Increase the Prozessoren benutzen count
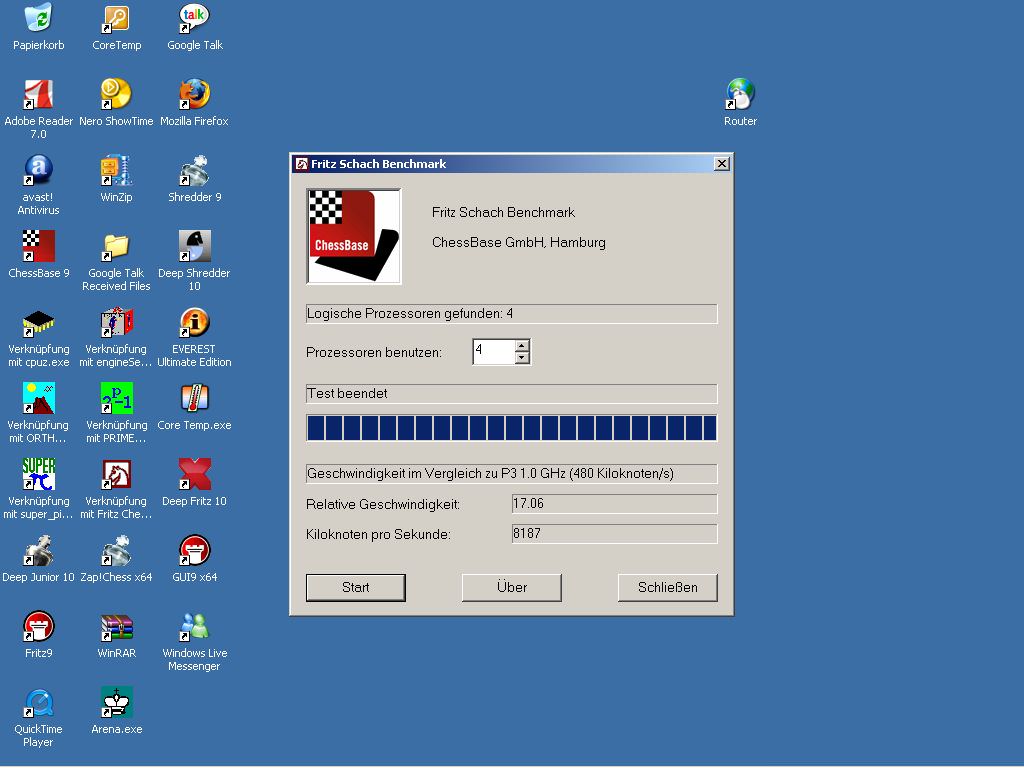Viewport: 1024px width, 768px height. [522, 345]
